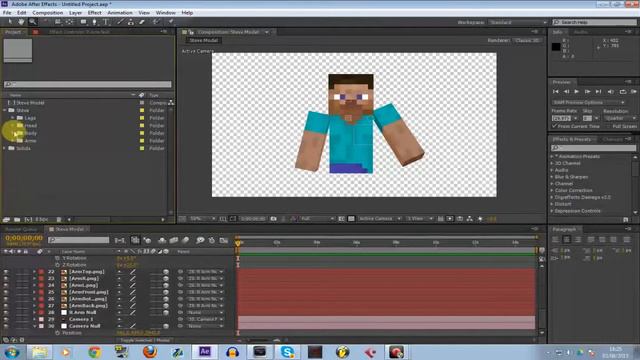Open the composition flowchart icon
Screen dimensions: 640x360
[470, 219]
